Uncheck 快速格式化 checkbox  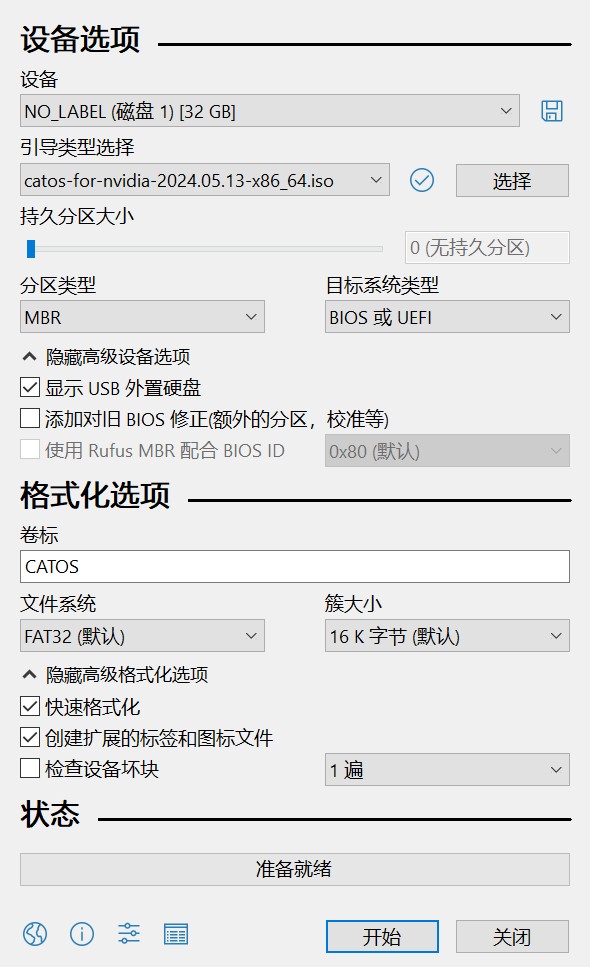(30, 706)
